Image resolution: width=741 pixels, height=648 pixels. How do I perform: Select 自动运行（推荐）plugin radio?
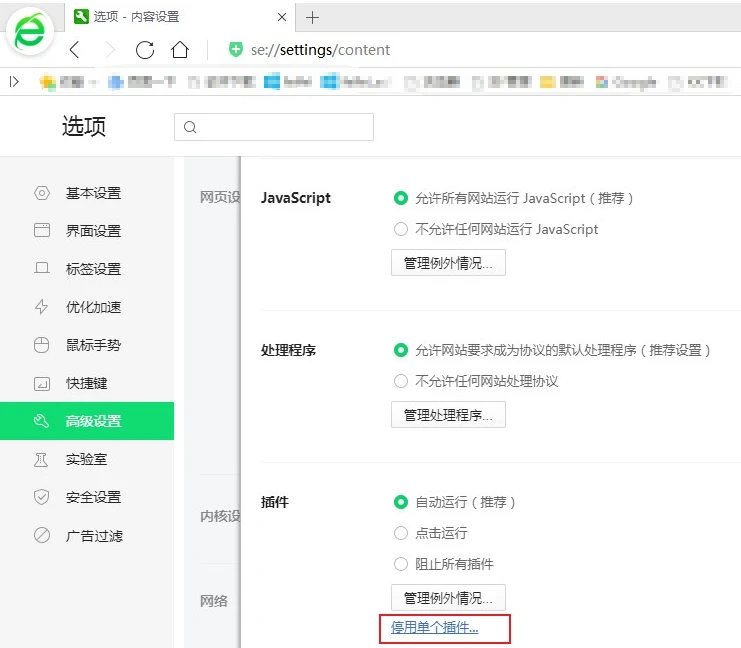point(401,502)
